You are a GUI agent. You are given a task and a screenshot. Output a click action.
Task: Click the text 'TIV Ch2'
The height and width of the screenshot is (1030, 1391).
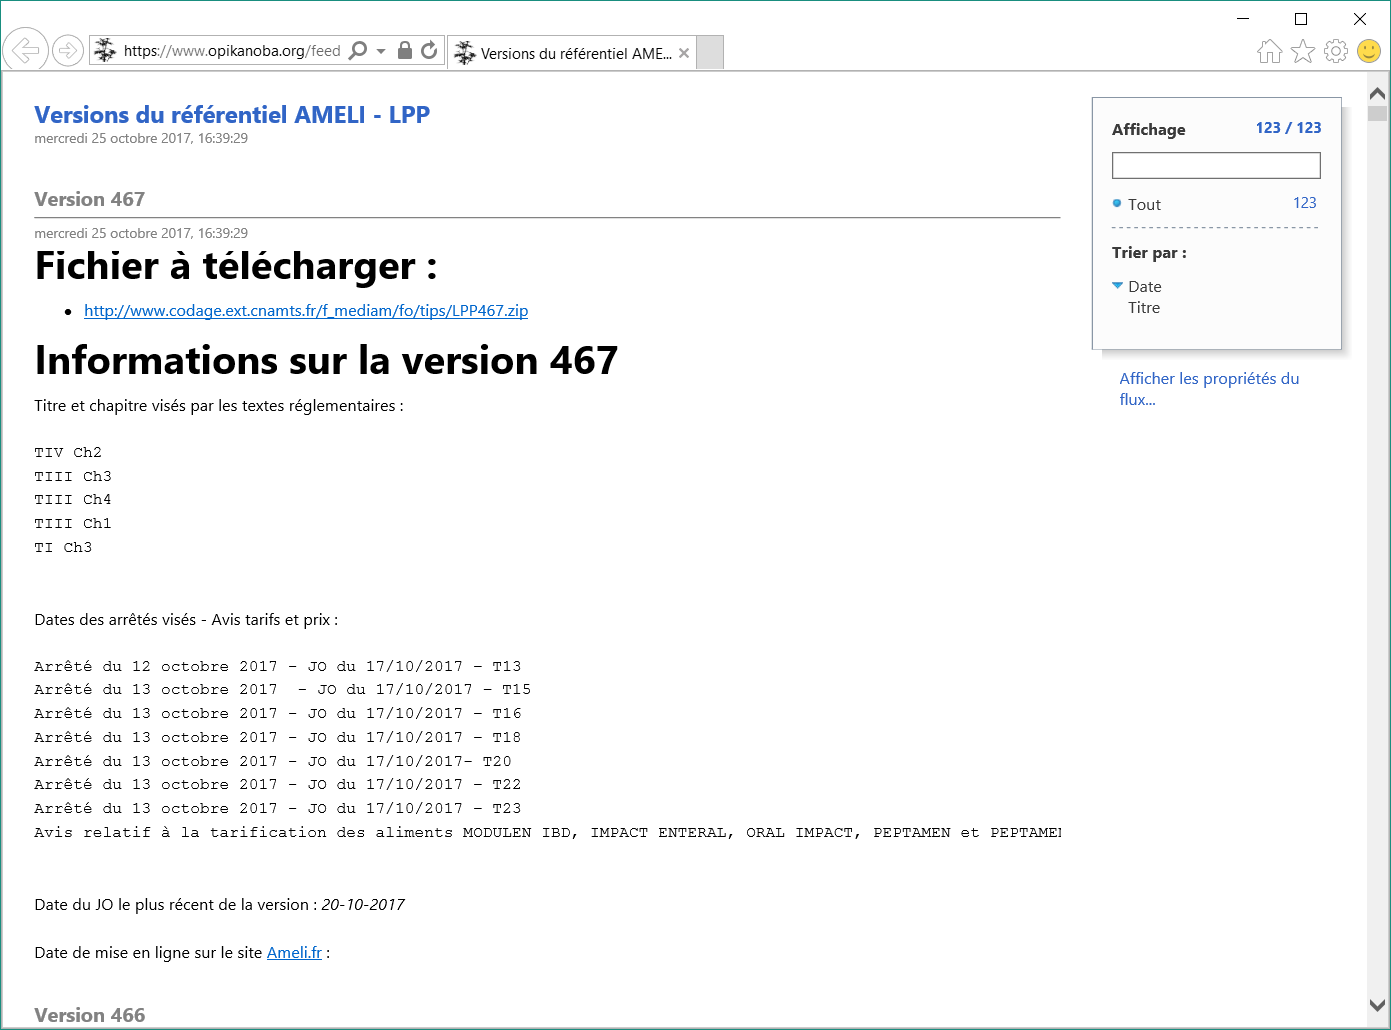pos(68,453)
